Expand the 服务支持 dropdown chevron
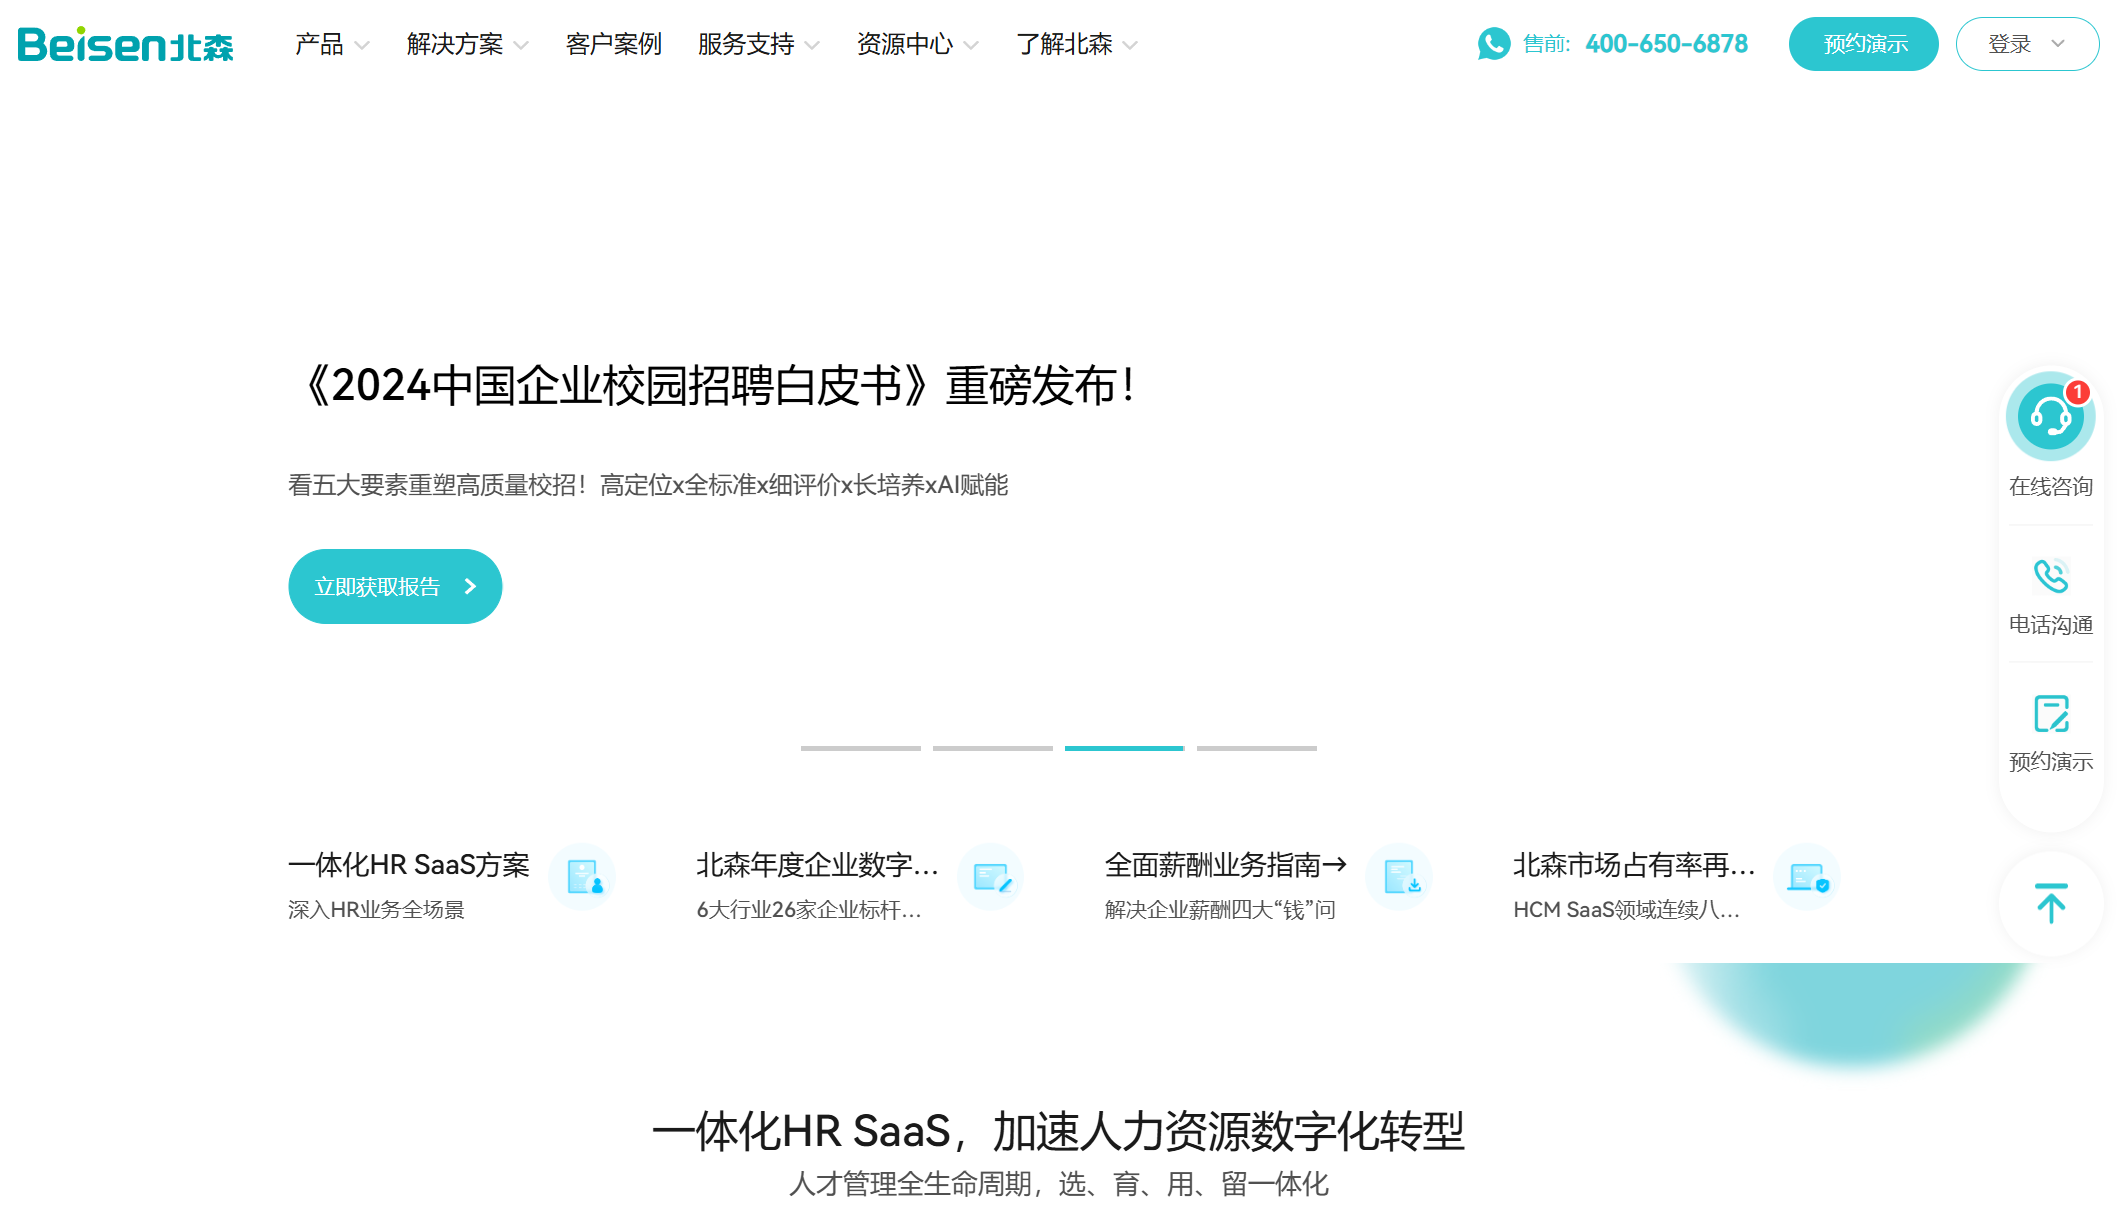 pyautogui.click(x=812, y=45)
